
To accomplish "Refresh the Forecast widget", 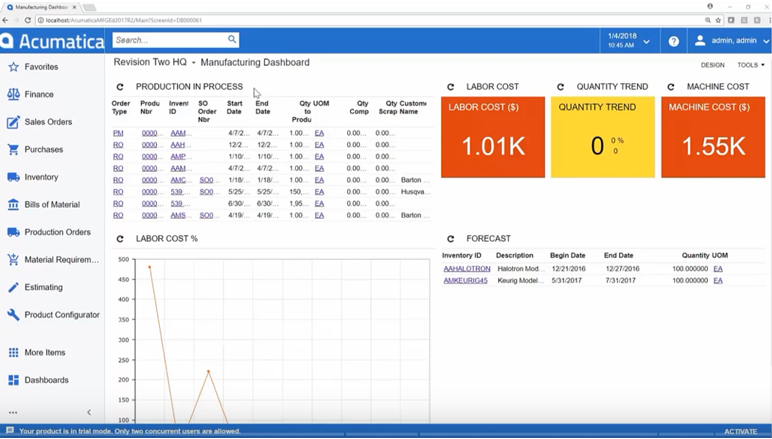I will [450, 239].
